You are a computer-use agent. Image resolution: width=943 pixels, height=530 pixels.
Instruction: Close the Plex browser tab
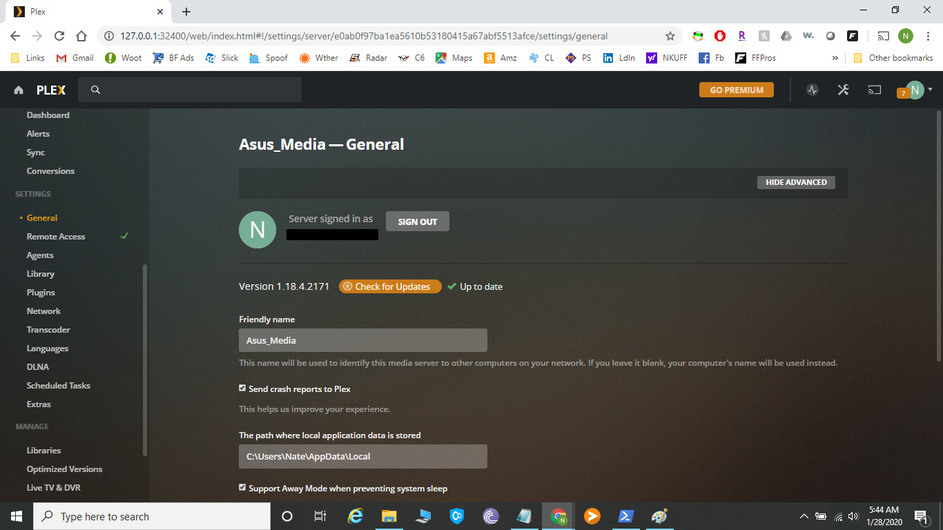(x=160, y=11)
